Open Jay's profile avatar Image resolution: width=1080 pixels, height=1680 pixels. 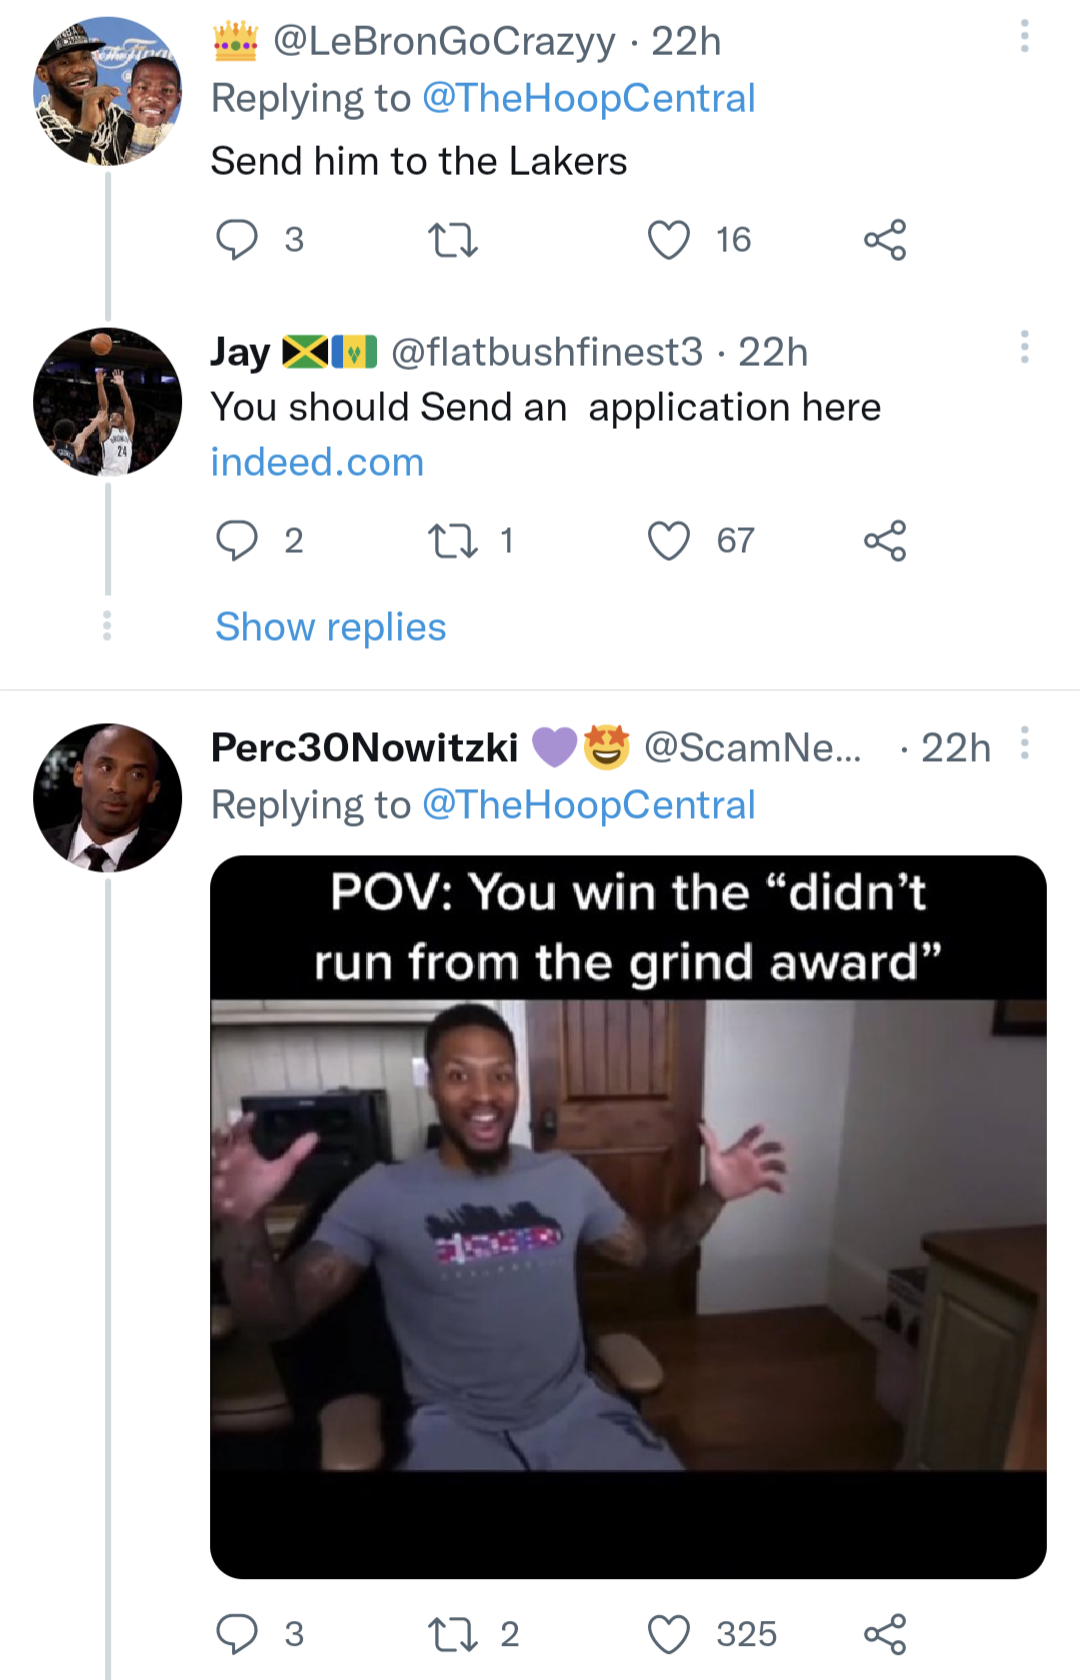(x=107, y=400)
